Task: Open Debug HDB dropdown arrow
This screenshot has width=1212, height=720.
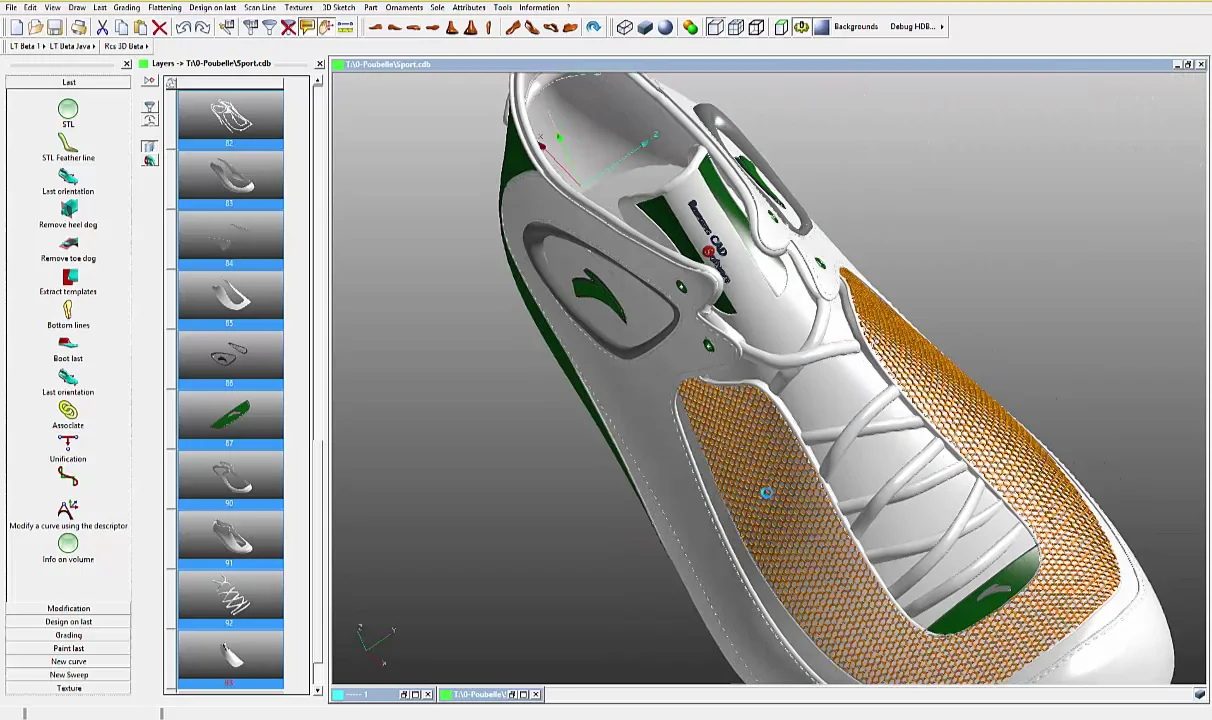Action: (943, 27)
